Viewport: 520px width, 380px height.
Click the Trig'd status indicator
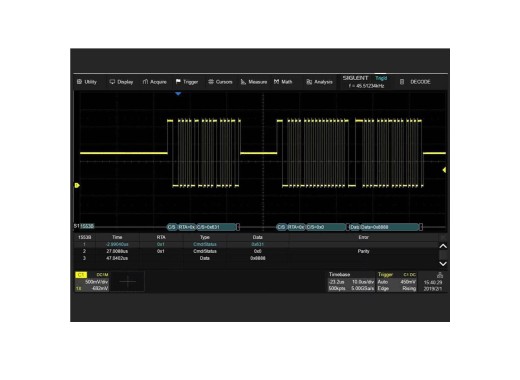pyautogui.click(x=381, y=78)
